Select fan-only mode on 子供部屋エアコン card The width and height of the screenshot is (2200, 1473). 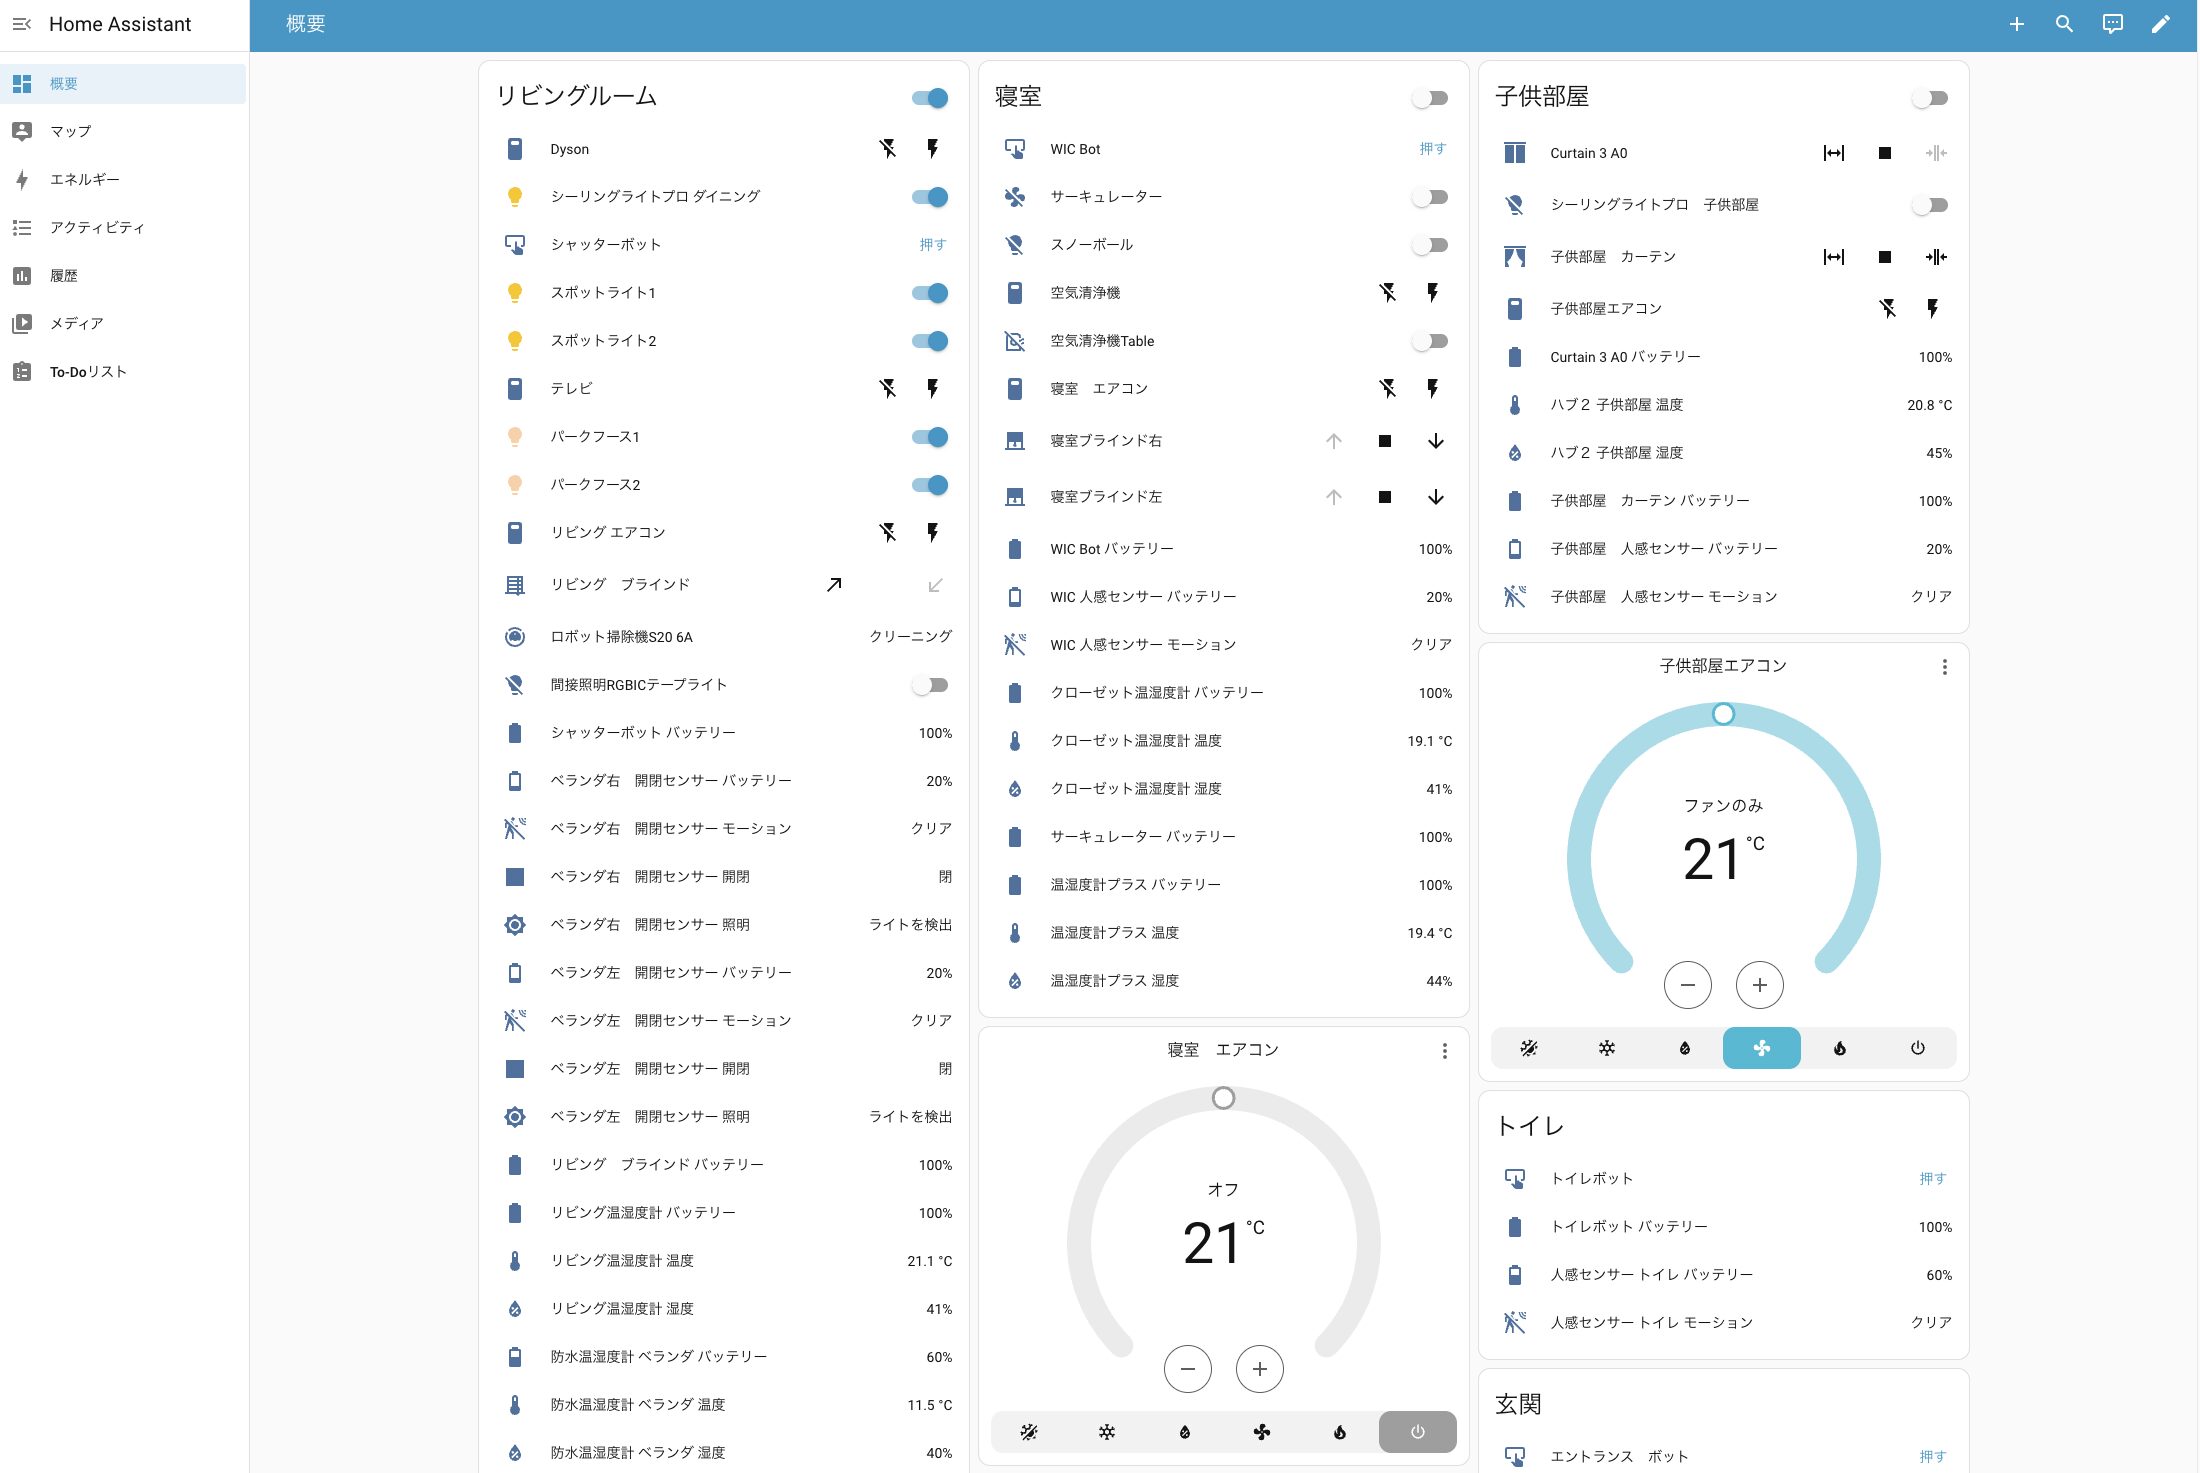coord(1761,1048)
